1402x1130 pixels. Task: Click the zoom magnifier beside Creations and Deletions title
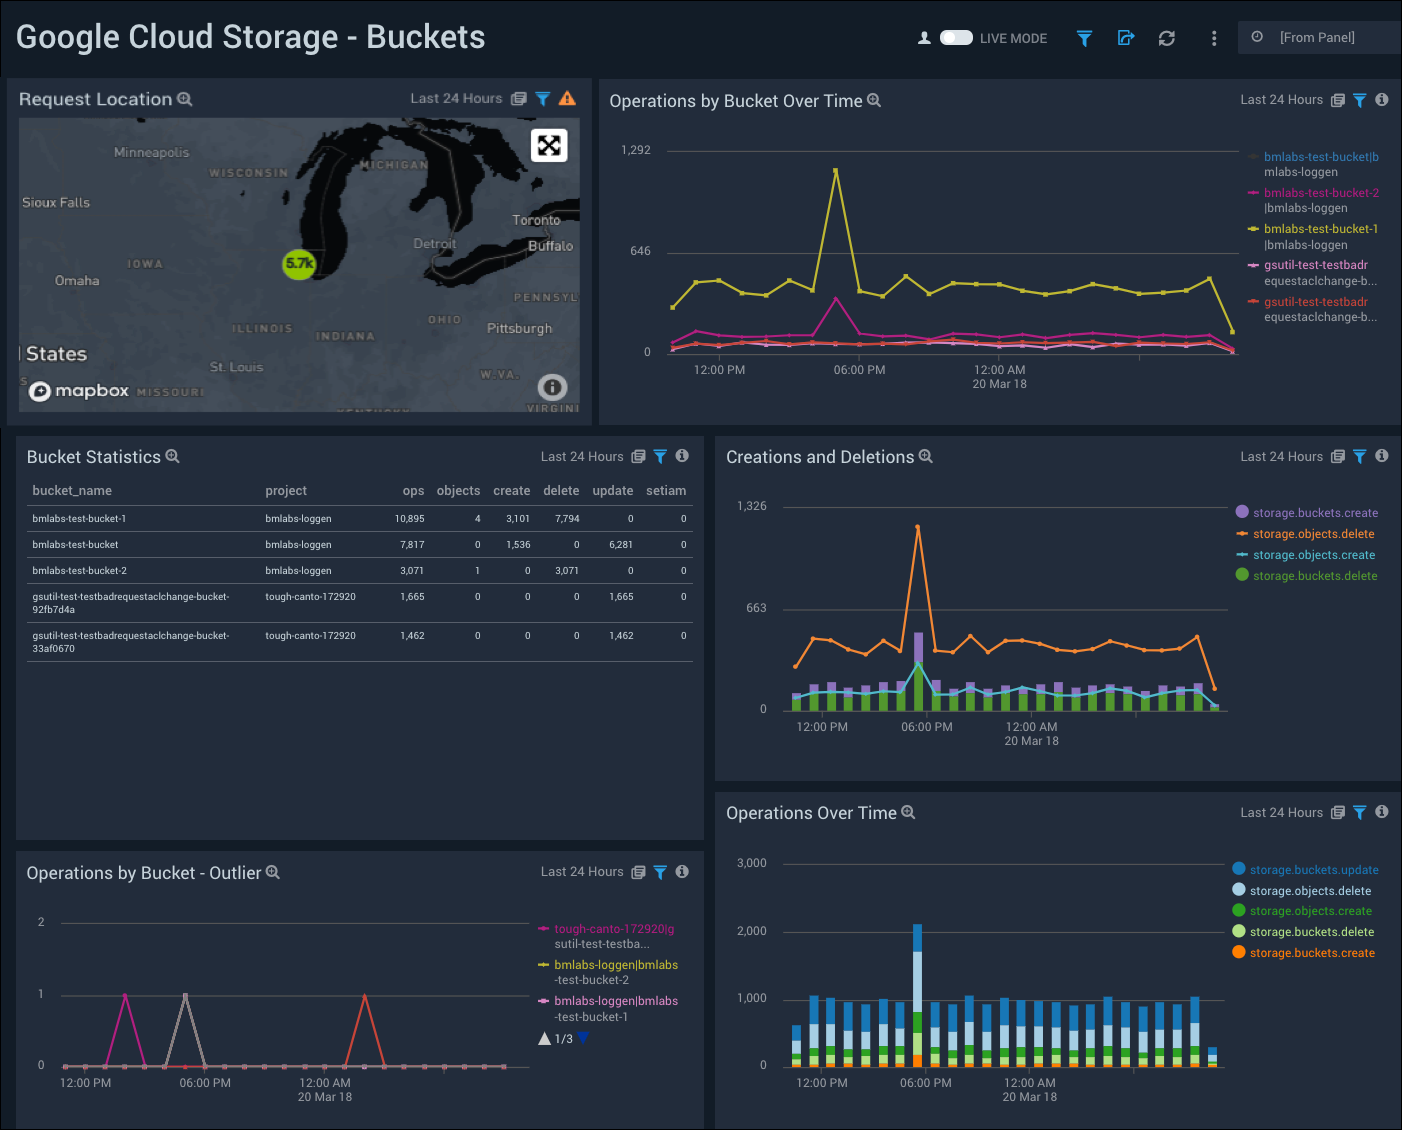(925, 457)
